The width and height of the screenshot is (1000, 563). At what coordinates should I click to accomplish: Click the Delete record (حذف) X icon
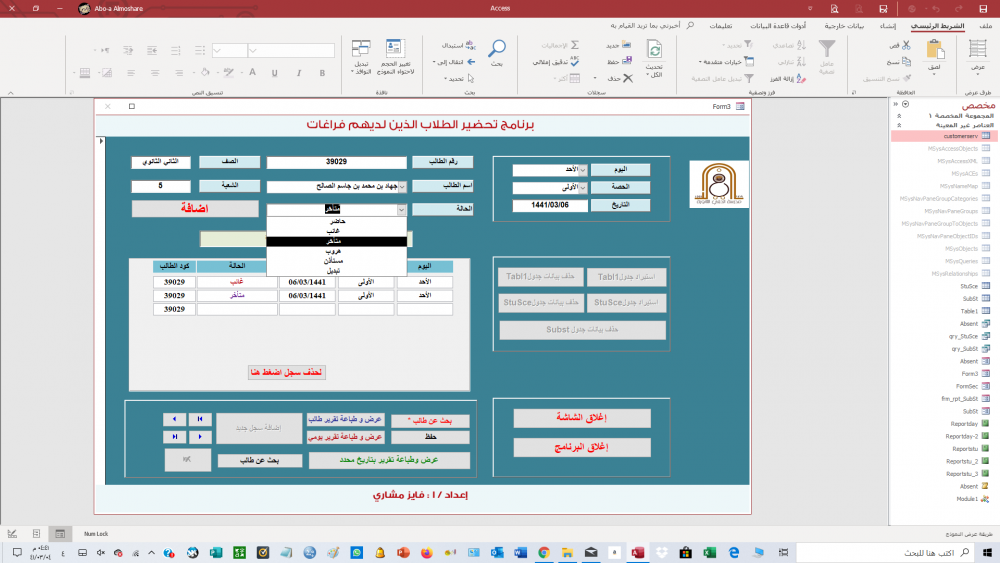[x=628, y=78]
